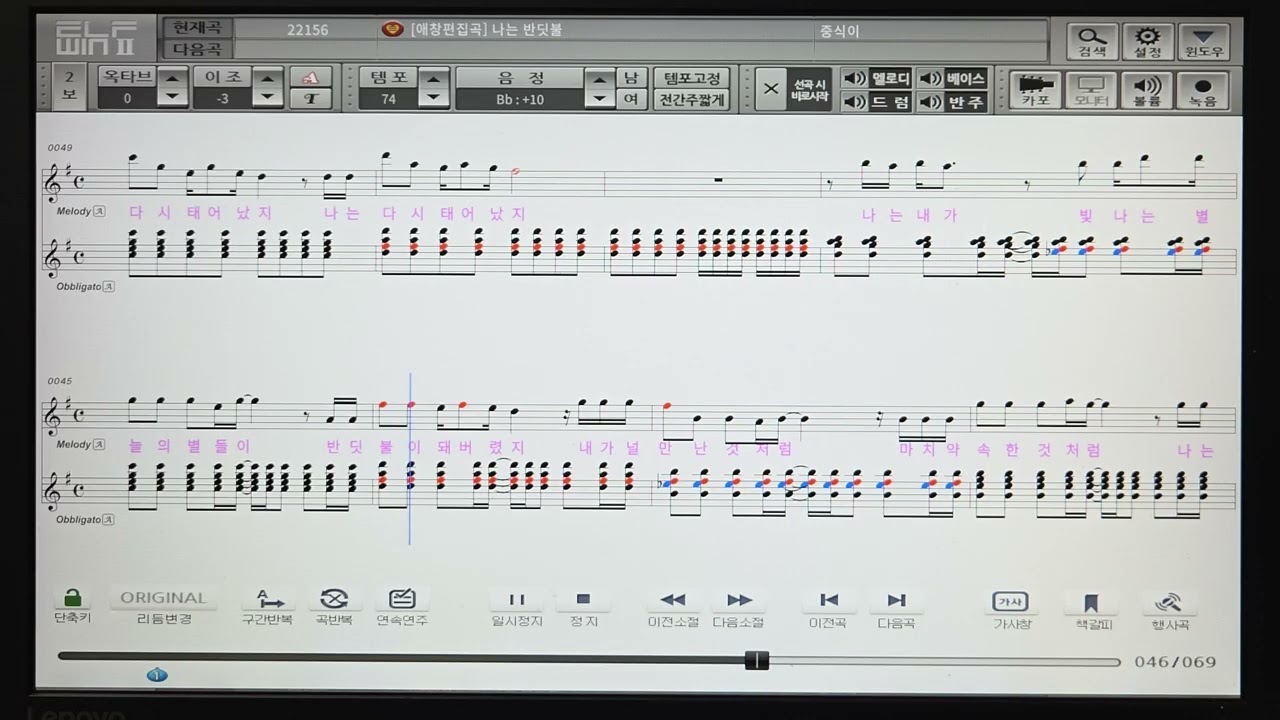This screenshot has height=720, width=1280.
Task: Mute the 반주 accompaniment track
Action: pyautogui.click(x=952, y=102)
